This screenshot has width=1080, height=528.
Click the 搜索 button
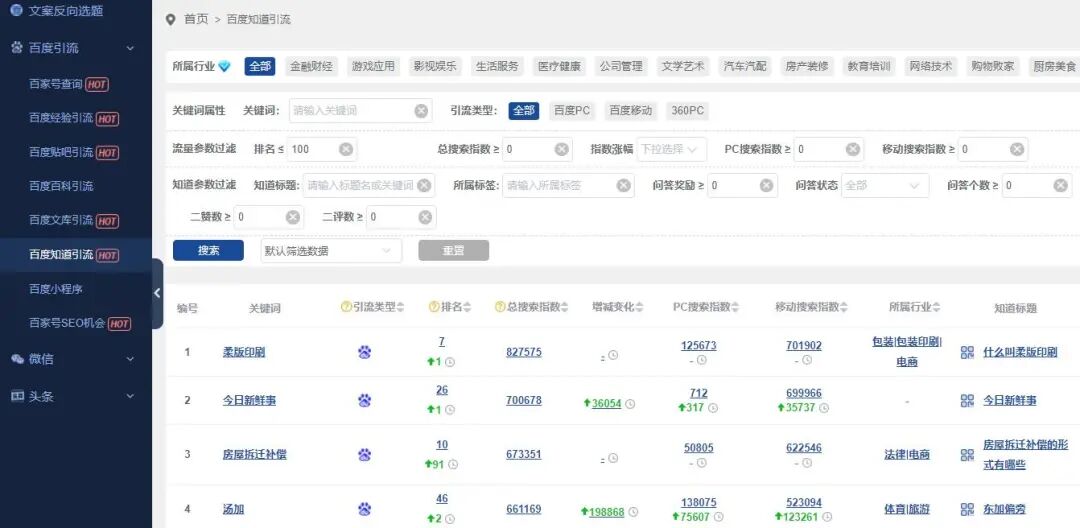pos(208,251)
